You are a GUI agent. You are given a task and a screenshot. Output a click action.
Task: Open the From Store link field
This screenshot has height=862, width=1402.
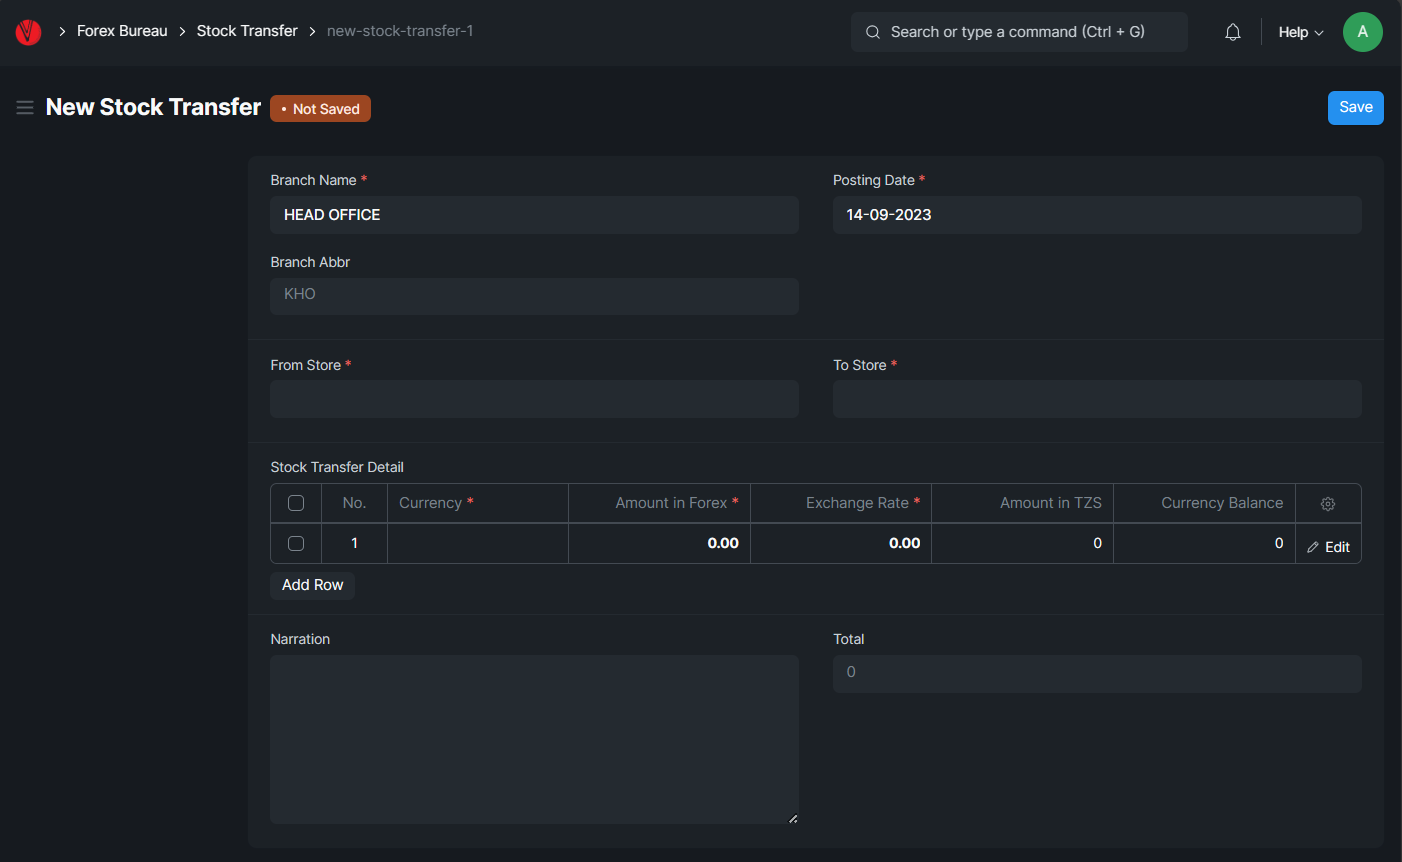[534, 399]
